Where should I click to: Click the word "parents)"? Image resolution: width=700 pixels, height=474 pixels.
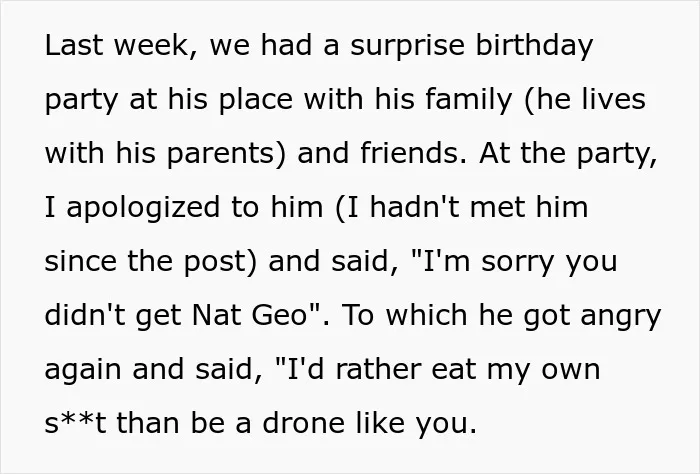pos(225,155)
